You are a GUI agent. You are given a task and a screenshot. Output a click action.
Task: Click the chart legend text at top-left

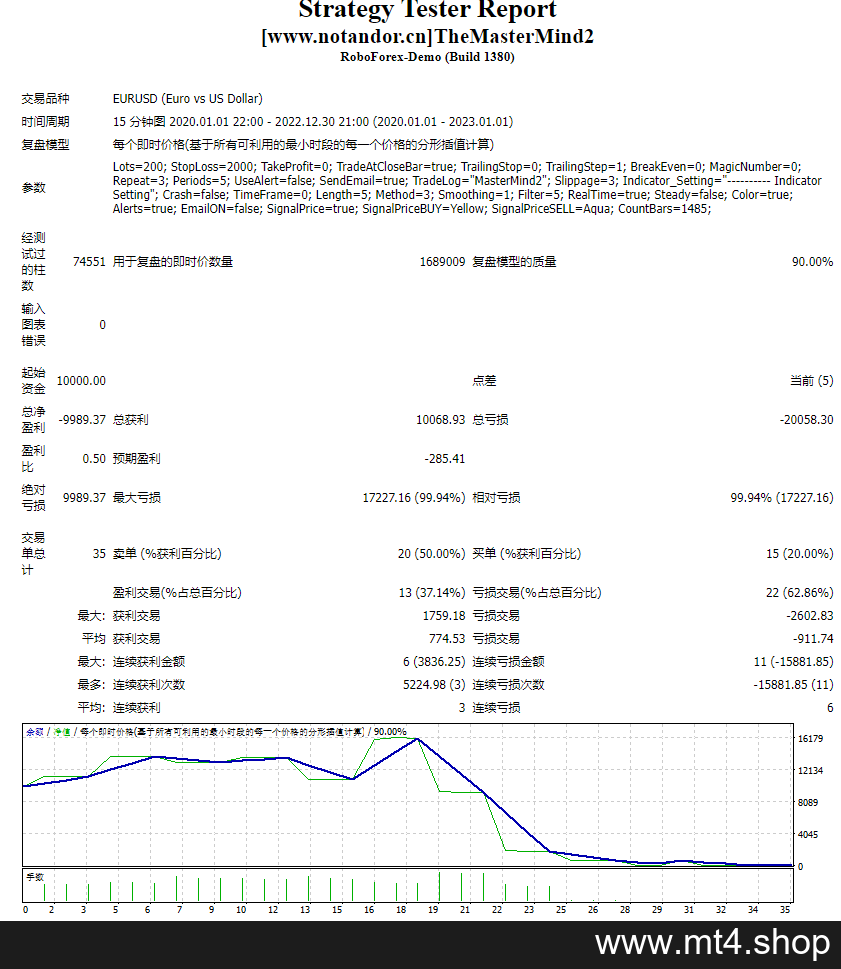point(216,732)
